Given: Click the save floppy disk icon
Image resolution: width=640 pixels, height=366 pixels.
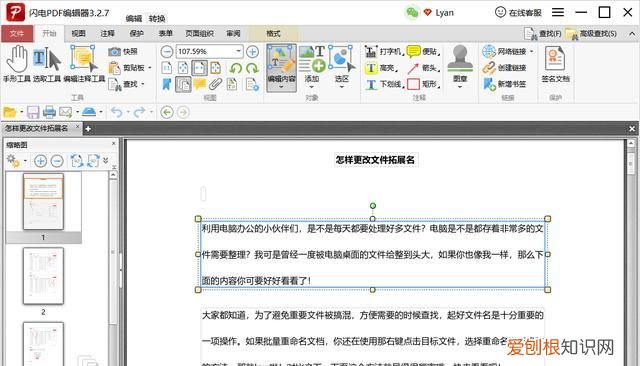Looking at the screenshot, I should tap(33, 112).
